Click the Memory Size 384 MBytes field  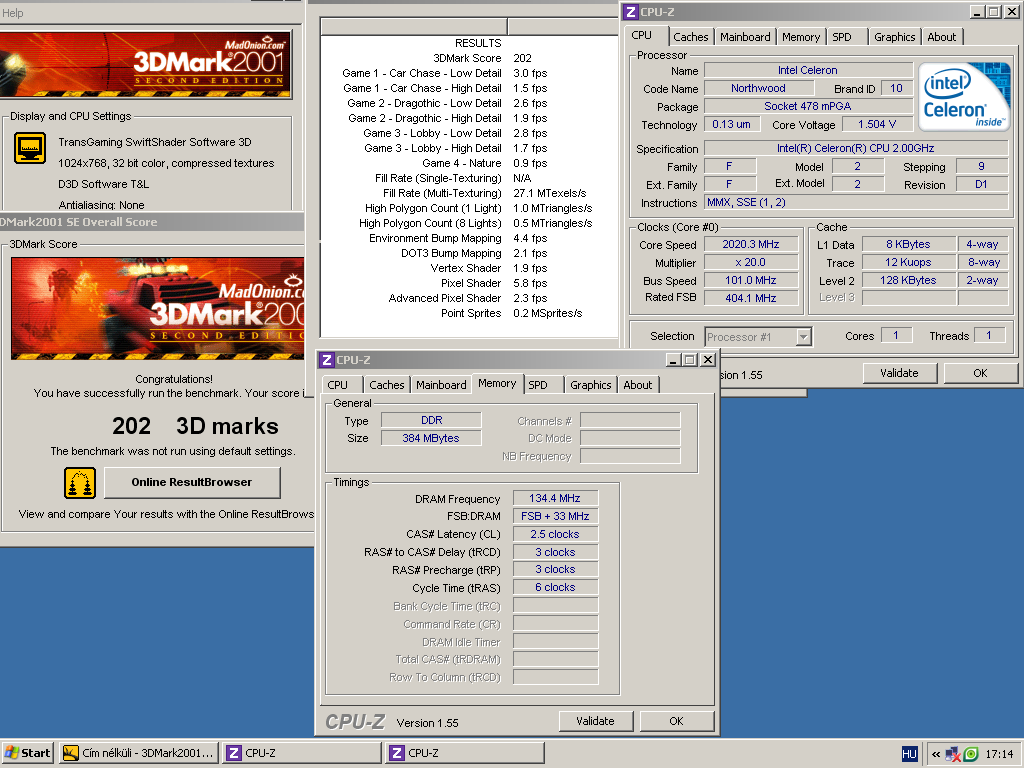click(431, 438)
